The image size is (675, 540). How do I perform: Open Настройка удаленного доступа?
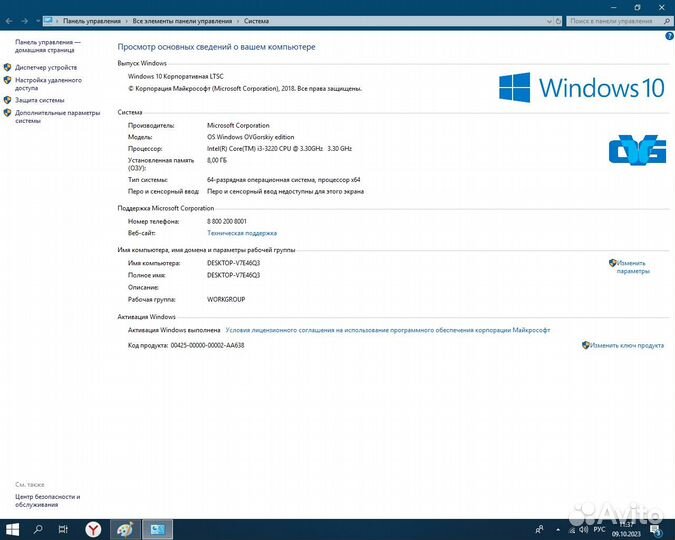(48, 84)
